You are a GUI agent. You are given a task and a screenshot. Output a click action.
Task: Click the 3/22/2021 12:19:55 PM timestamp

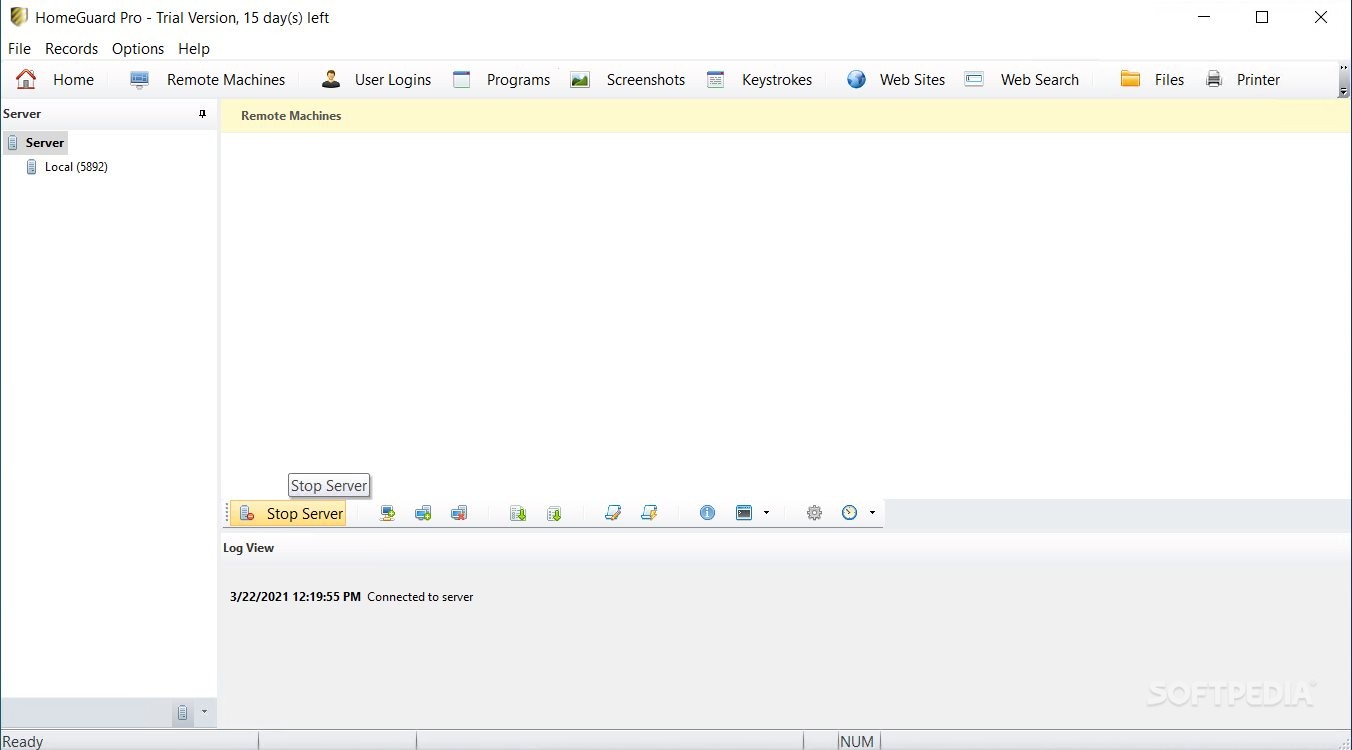[x=295, y=597]
